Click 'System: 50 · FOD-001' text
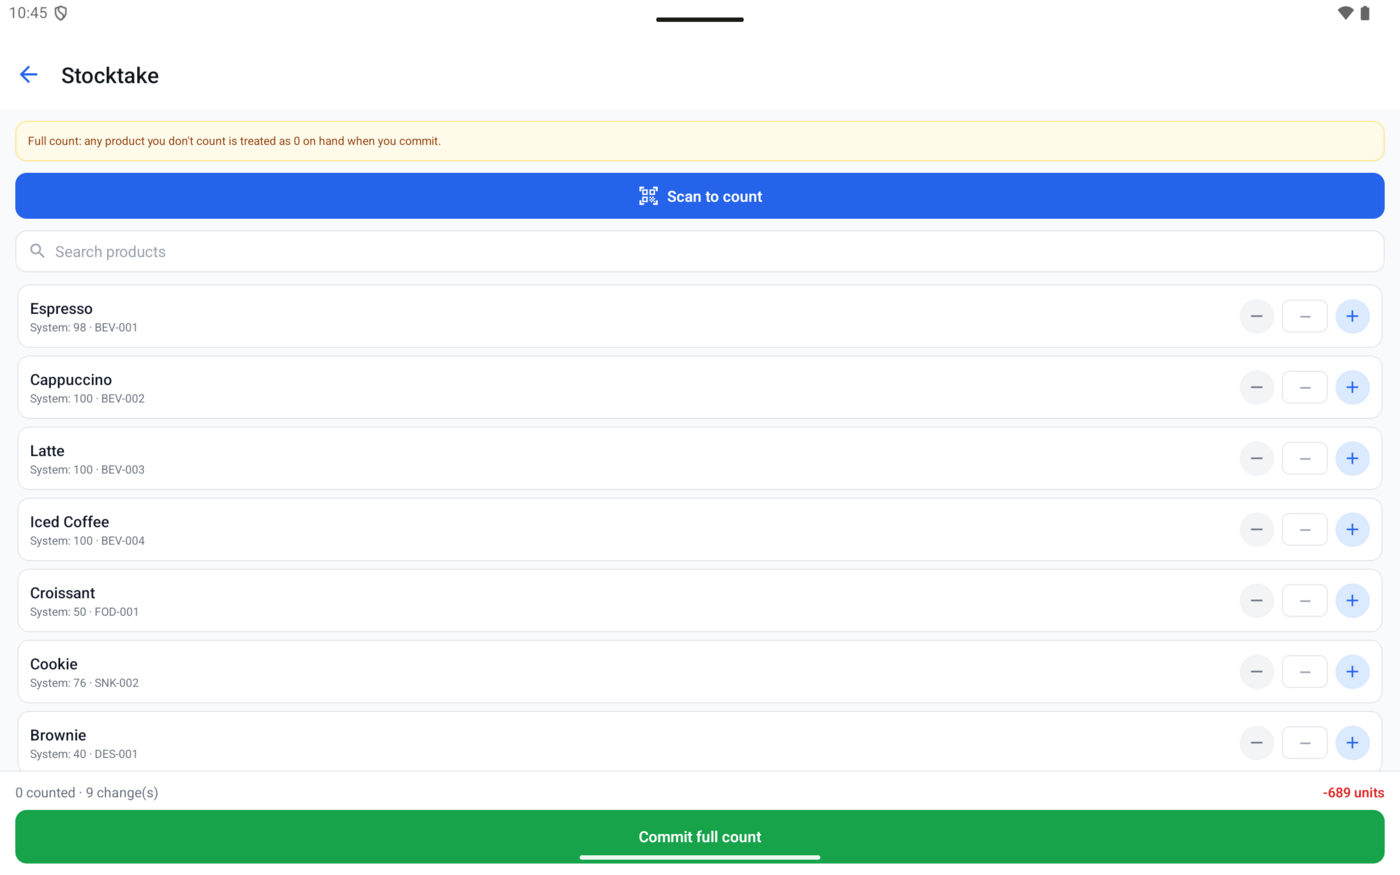Screen dimensions: 1400x875 pyautogui.click(x=84, y=612)
